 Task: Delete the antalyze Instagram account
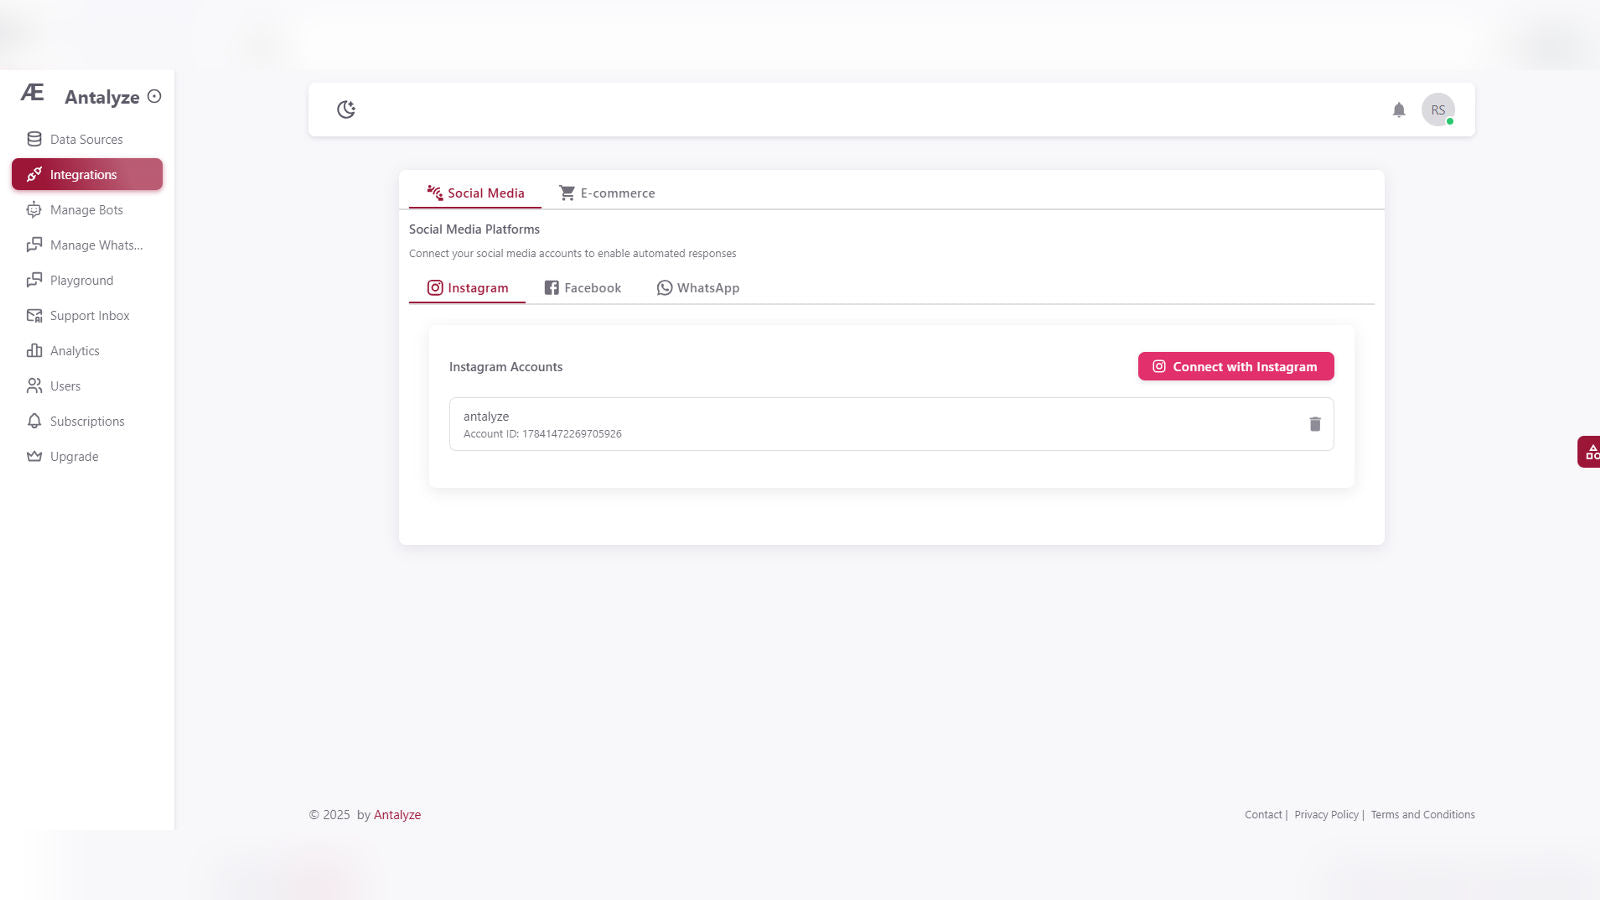pyautogui.click(x=1315, y=424)
